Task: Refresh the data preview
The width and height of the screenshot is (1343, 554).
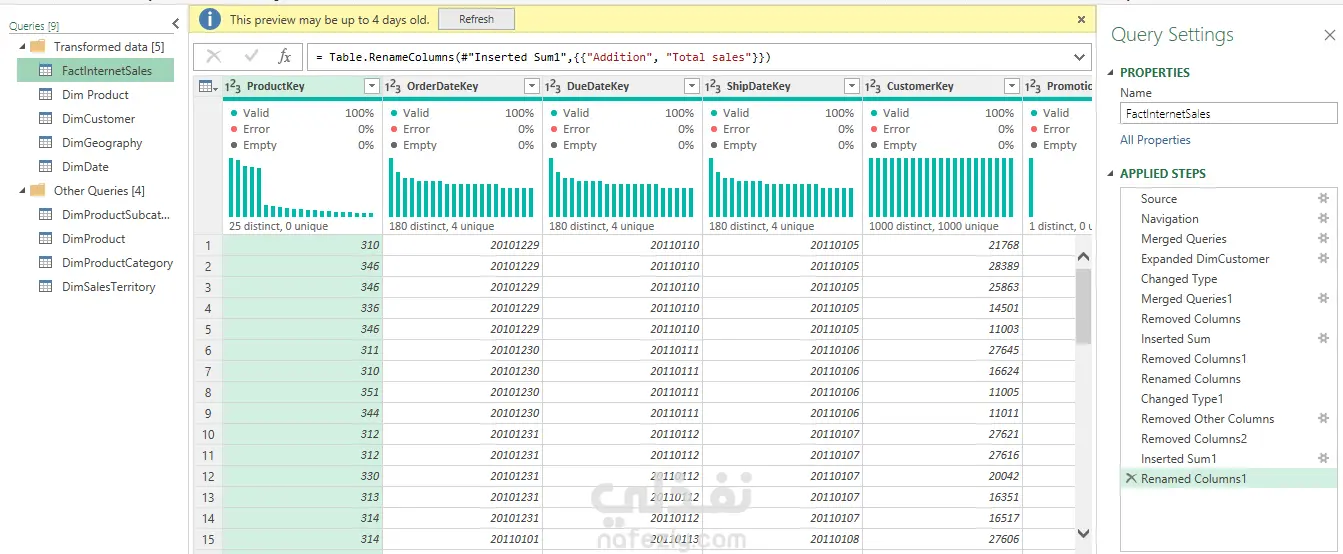Action: 476,19
